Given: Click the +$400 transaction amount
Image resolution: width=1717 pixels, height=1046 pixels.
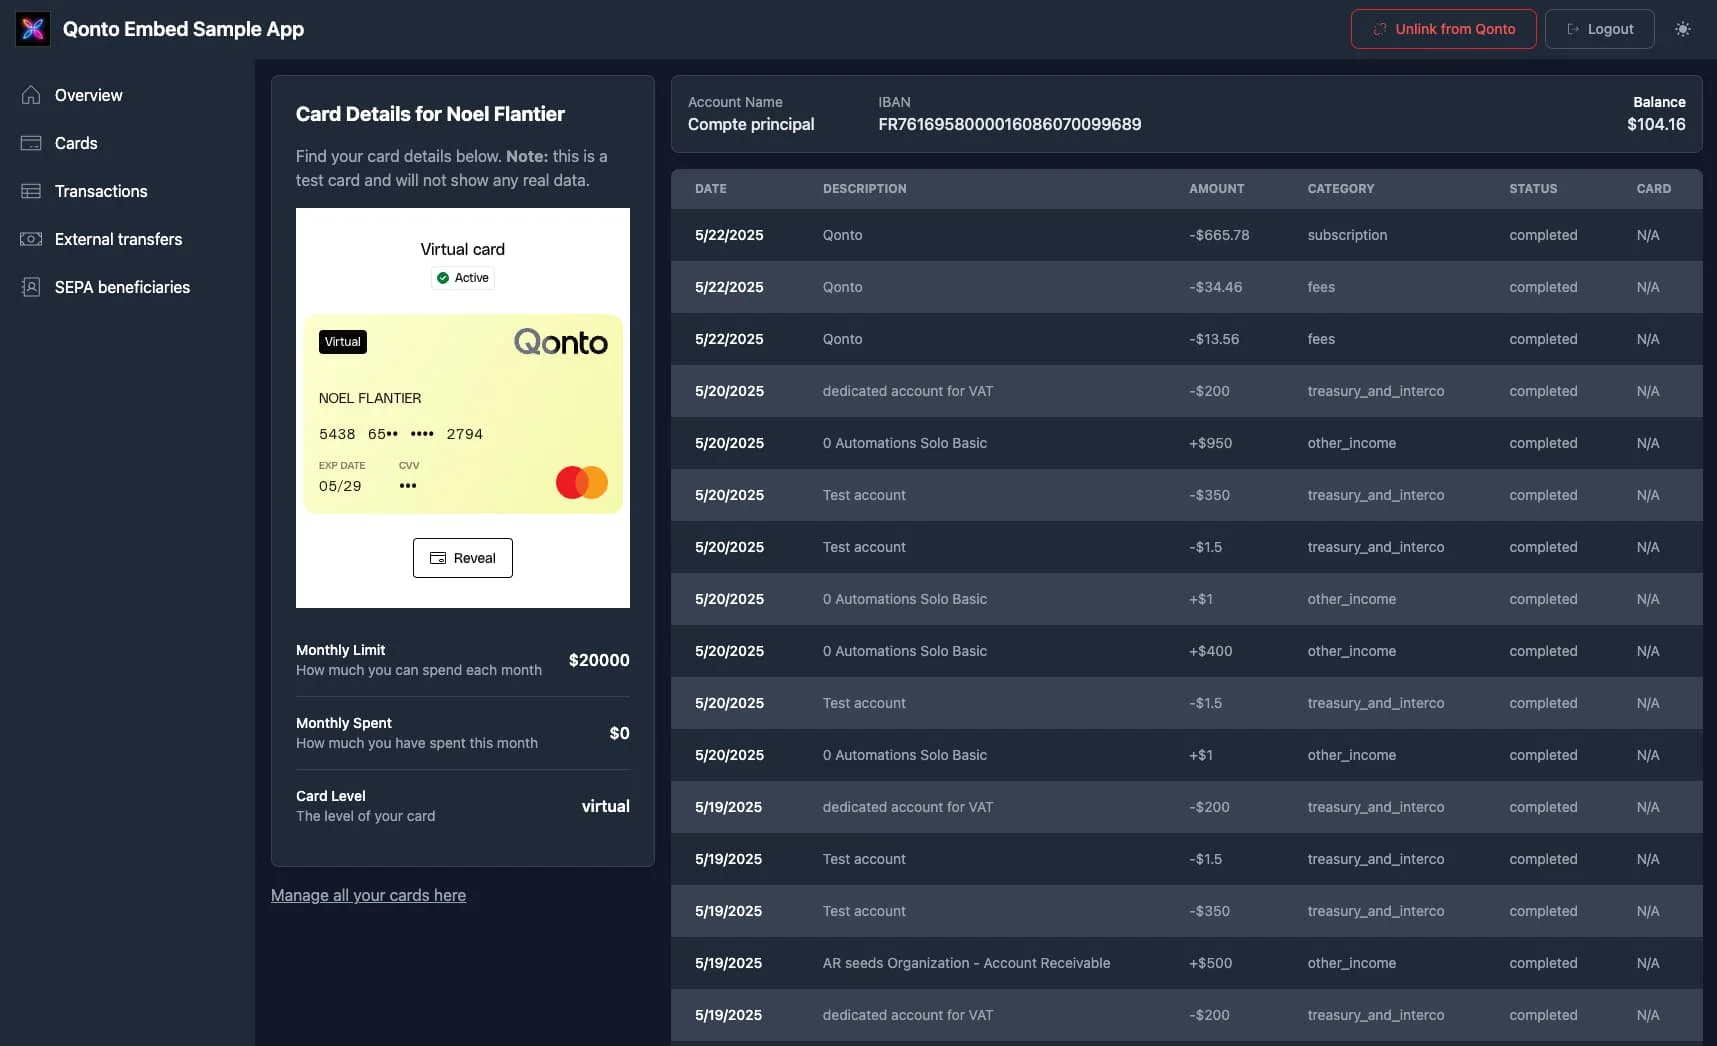Looking at the screenshot, I should (x=1210, y=651).
